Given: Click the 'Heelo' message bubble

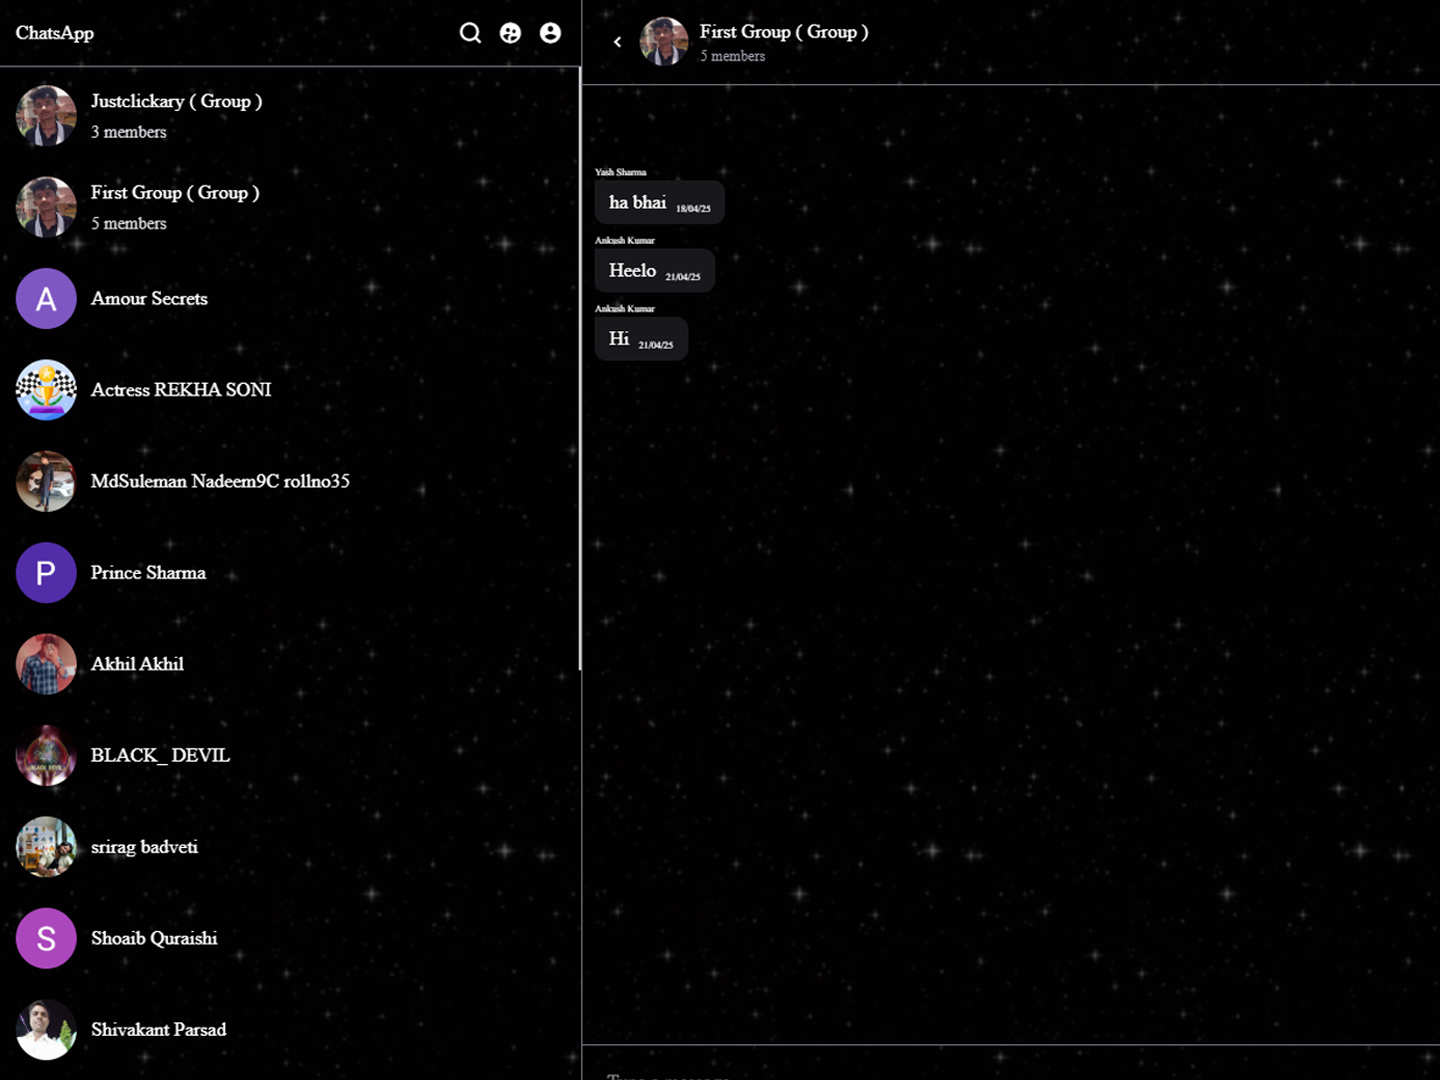Looking at the screenshot, I should pyautogui.click(x=654, y=271).
